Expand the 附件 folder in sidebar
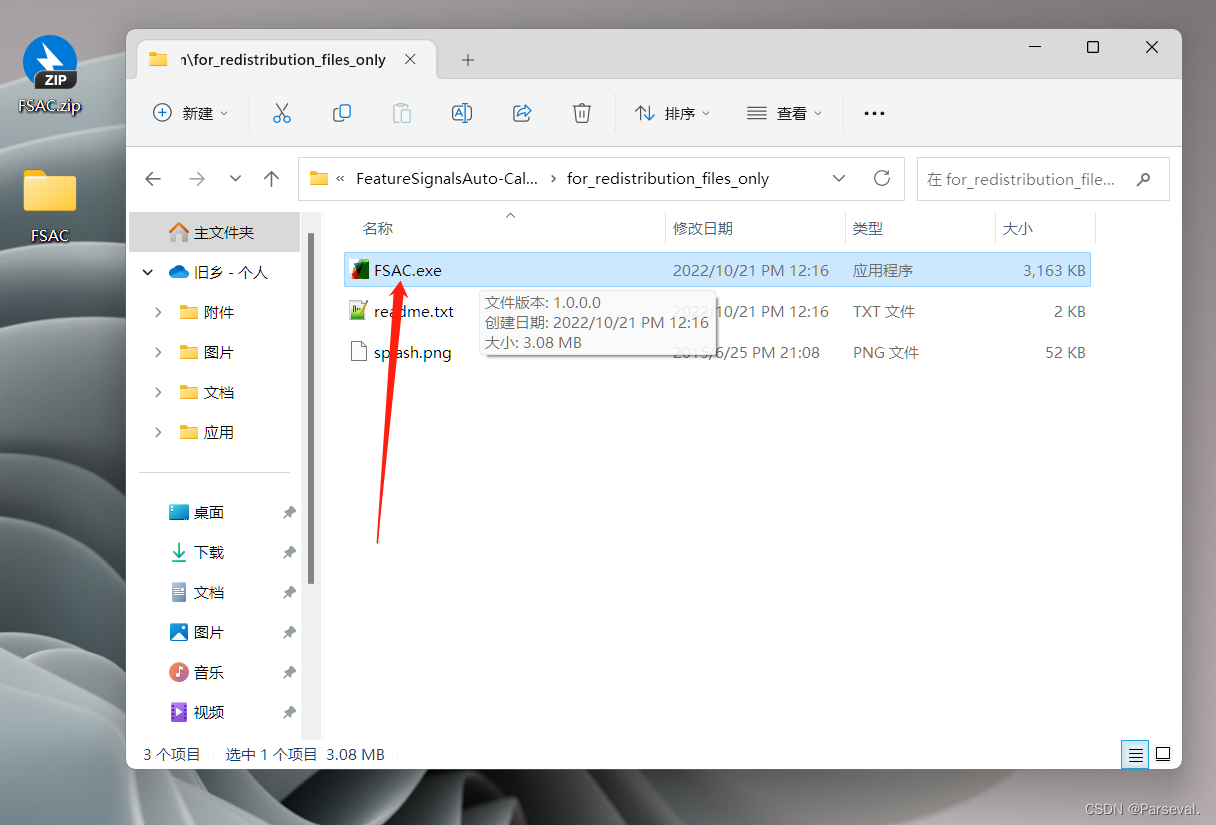Viewport: 1216px width, 825px height. [157, 312]
